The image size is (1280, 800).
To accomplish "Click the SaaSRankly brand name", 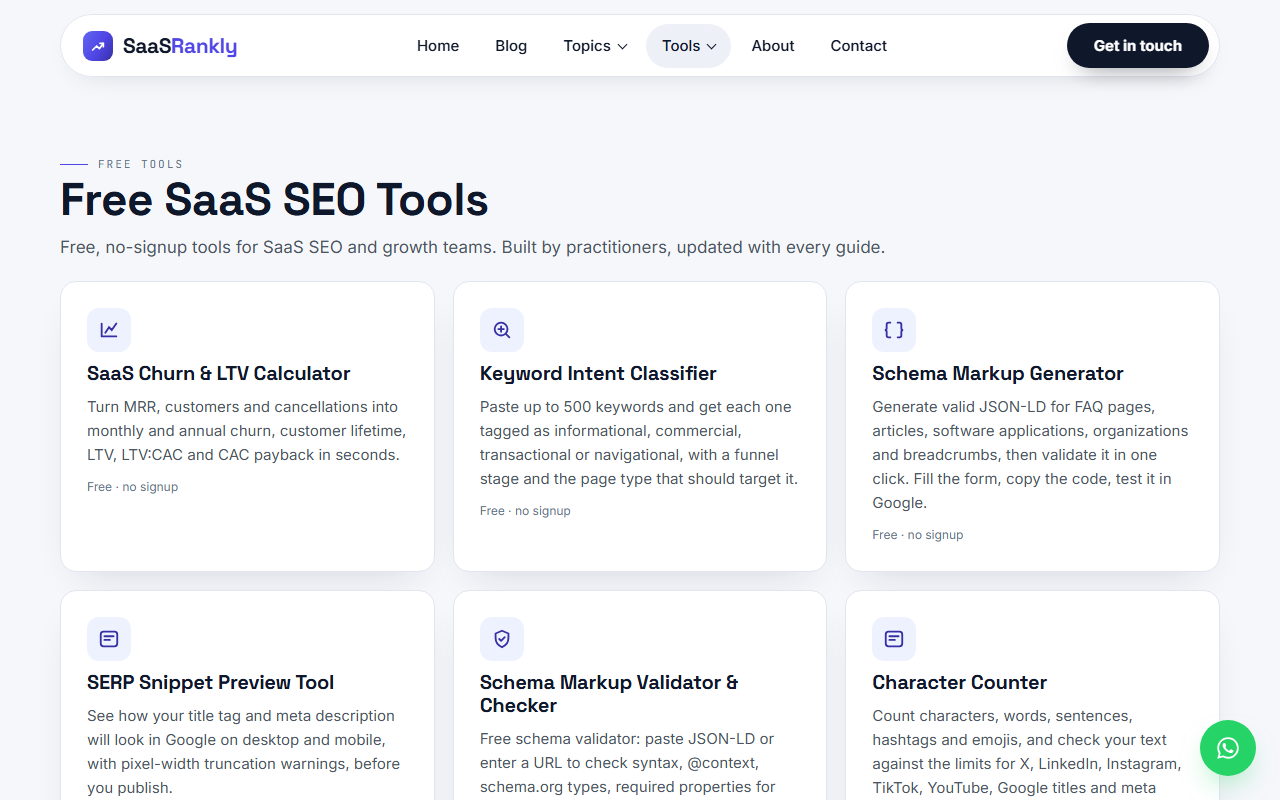I will click(x=180, y=46).
